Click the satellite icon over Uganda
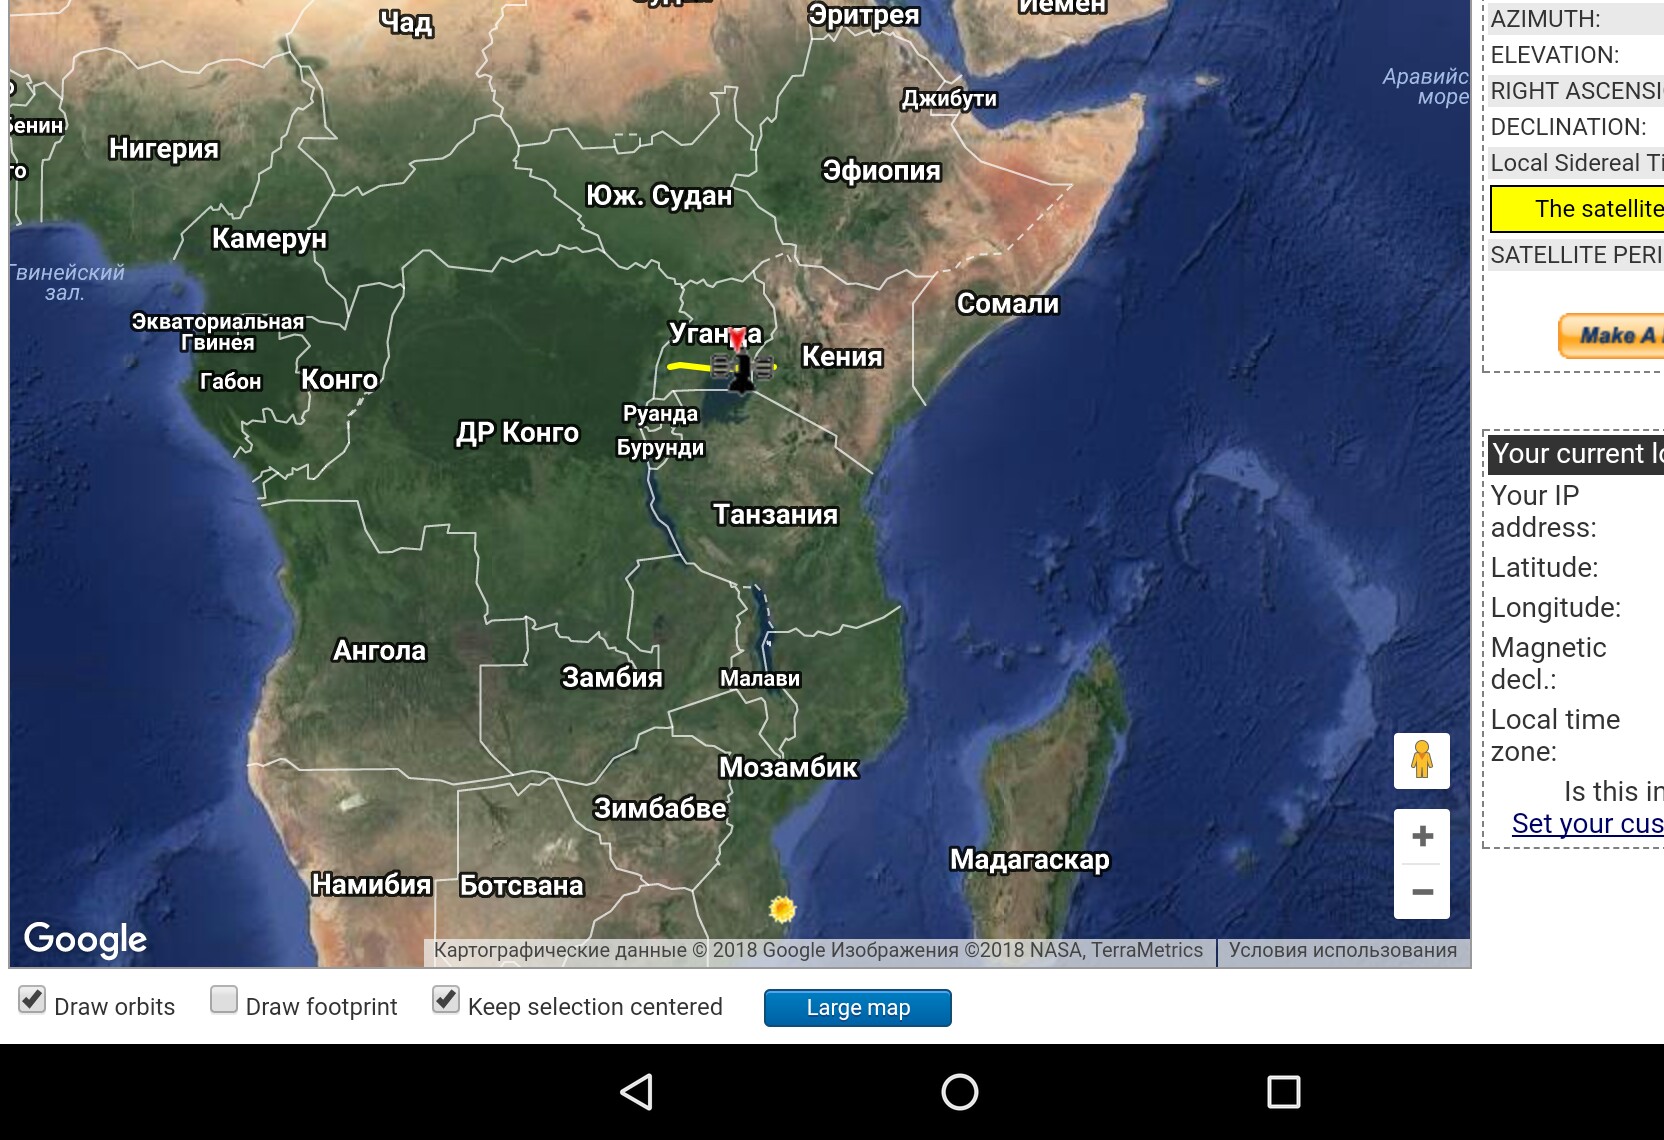 click(x=742, y=369)
